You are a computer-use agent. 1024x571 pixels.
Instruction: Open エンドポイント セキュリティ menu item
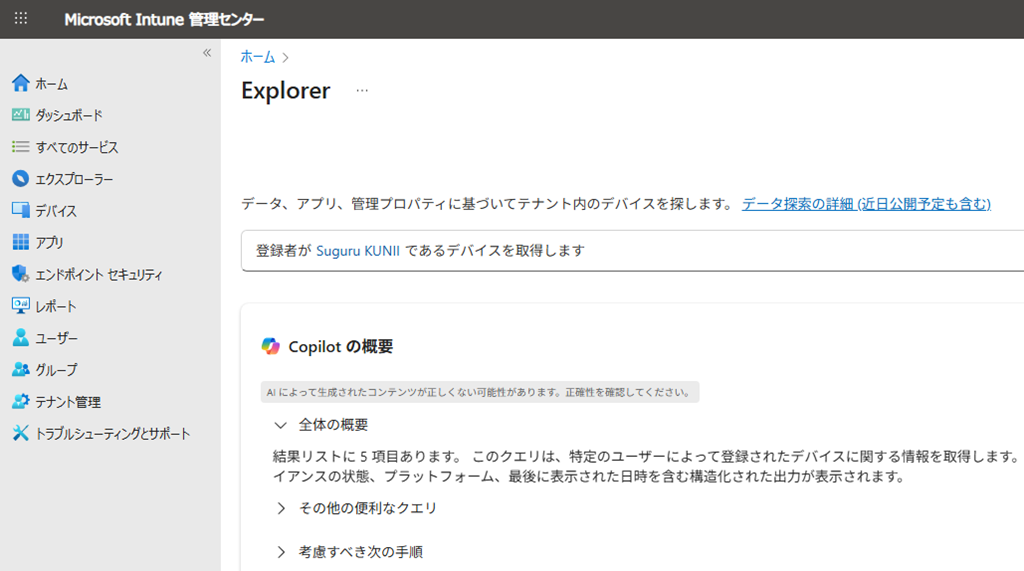coord(99,274)
